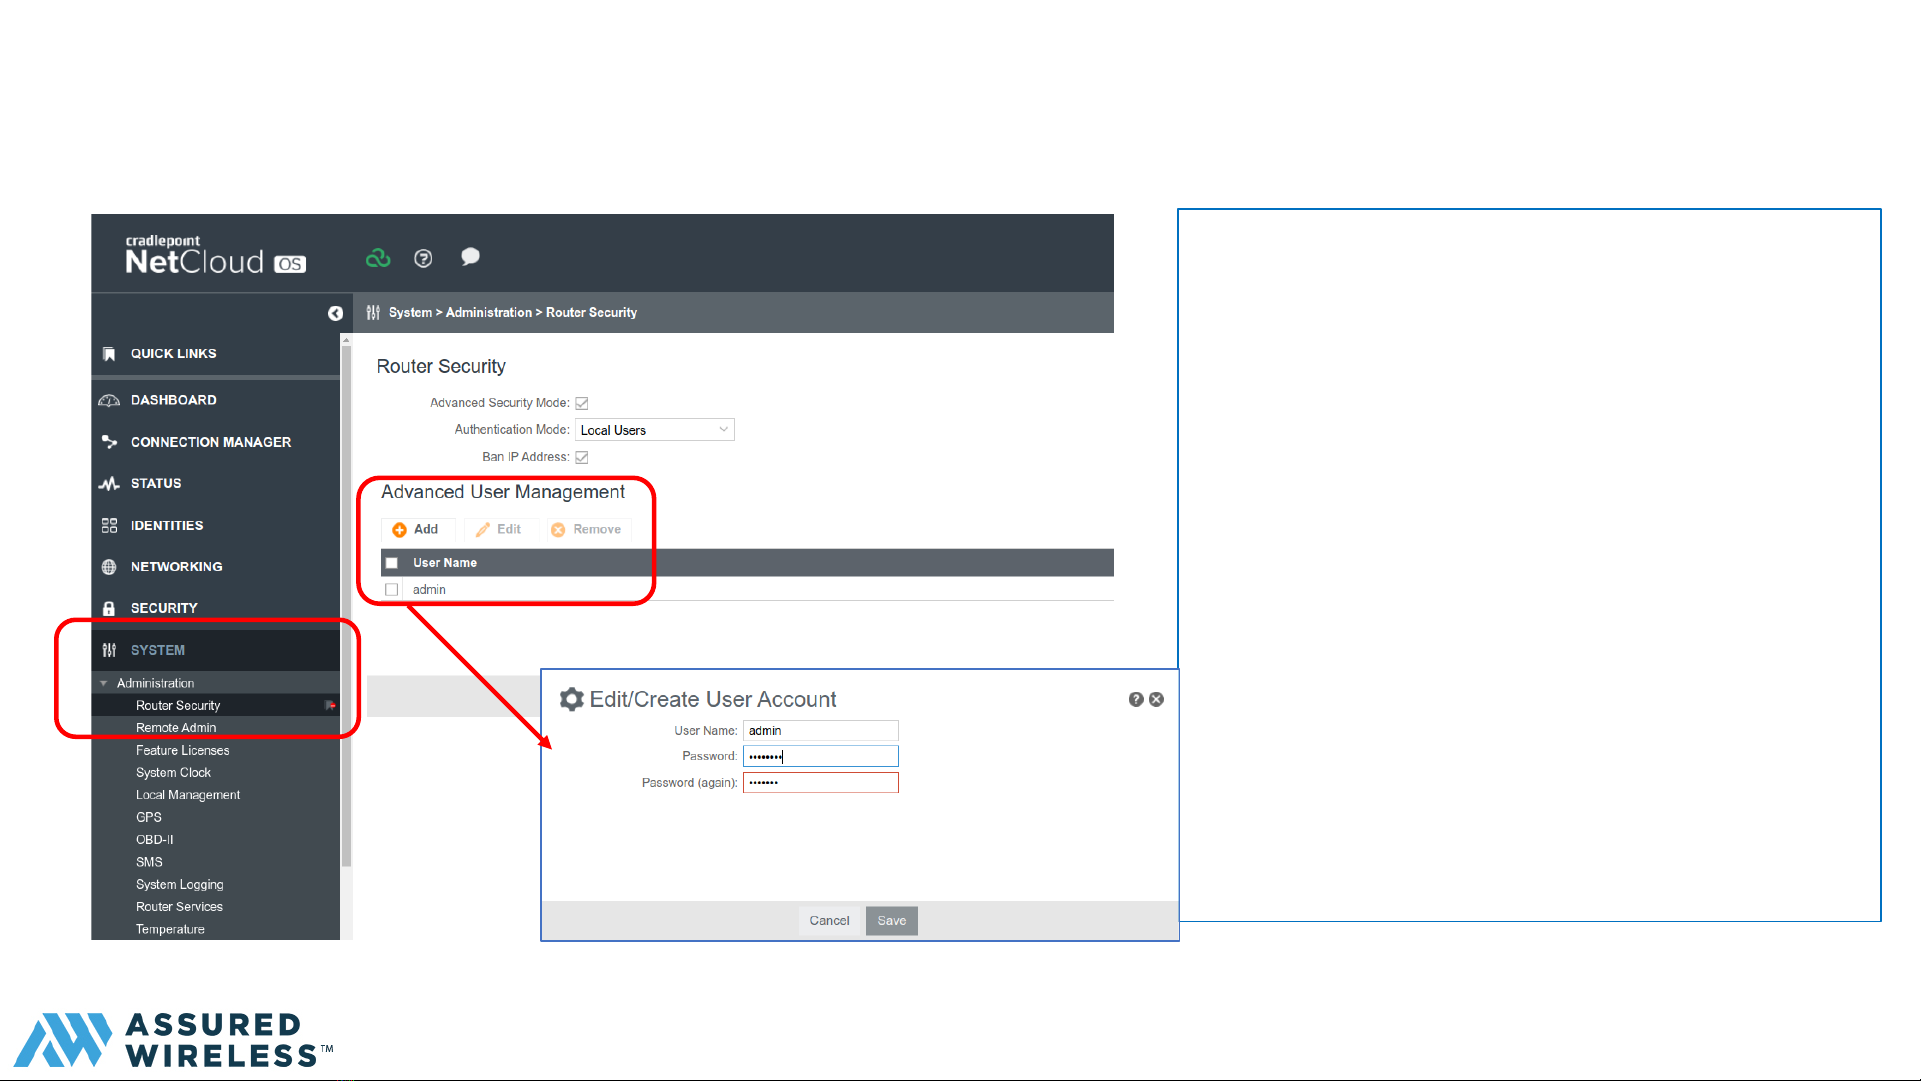Open Router Services in sidebar
Viewport: 1921px width, 1081px height.
point(180,907)
